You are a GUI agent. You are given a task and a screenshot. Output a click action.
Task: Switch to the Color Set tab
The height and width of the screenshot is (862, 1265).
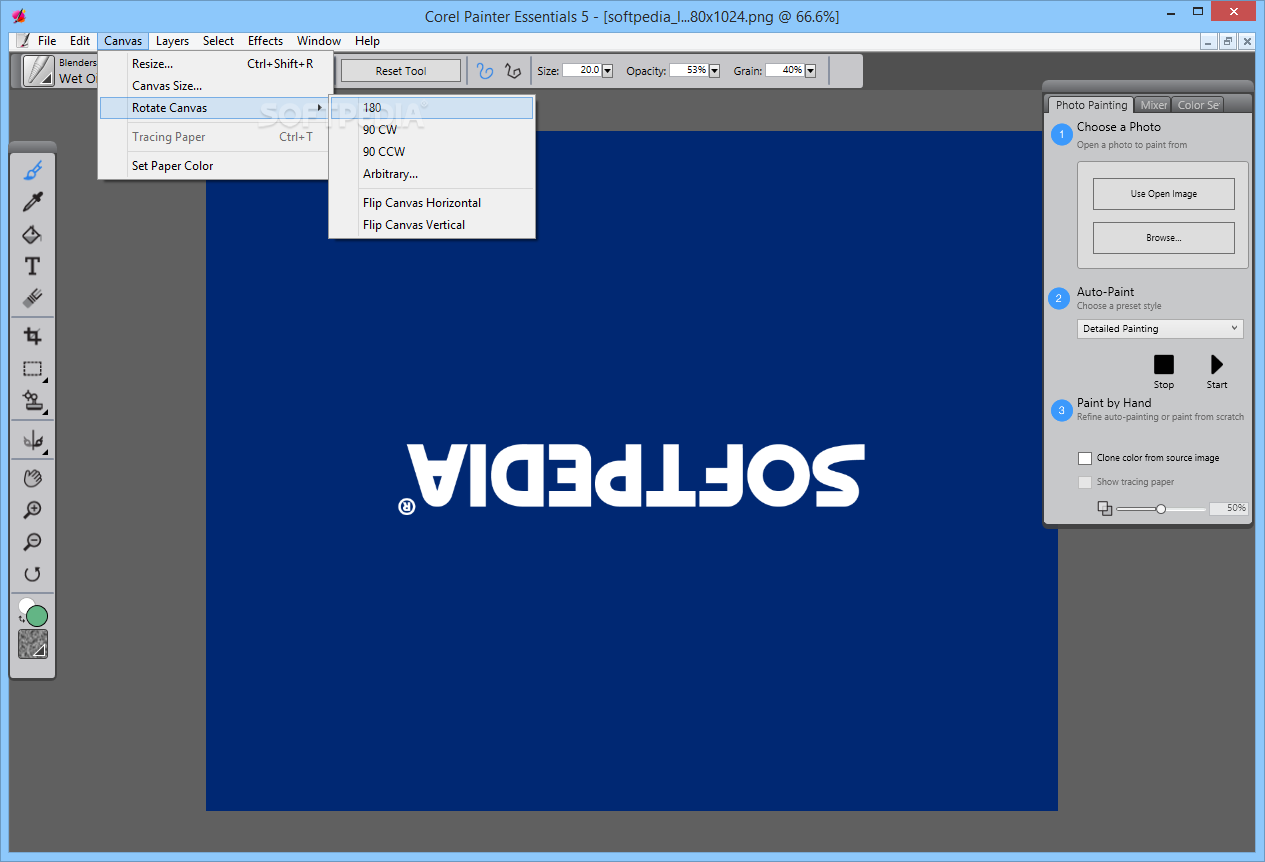1197,105
